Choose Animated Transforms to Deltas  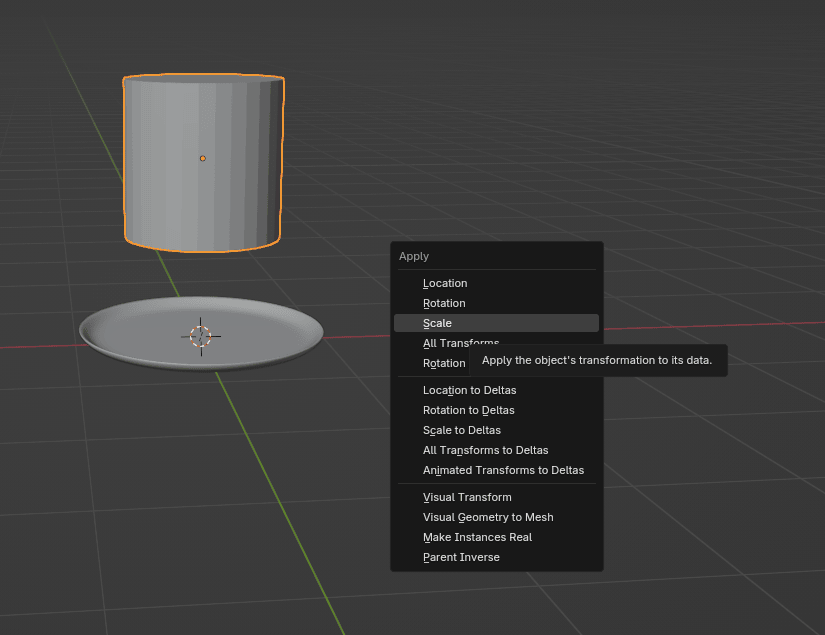[x=503, y=470]
